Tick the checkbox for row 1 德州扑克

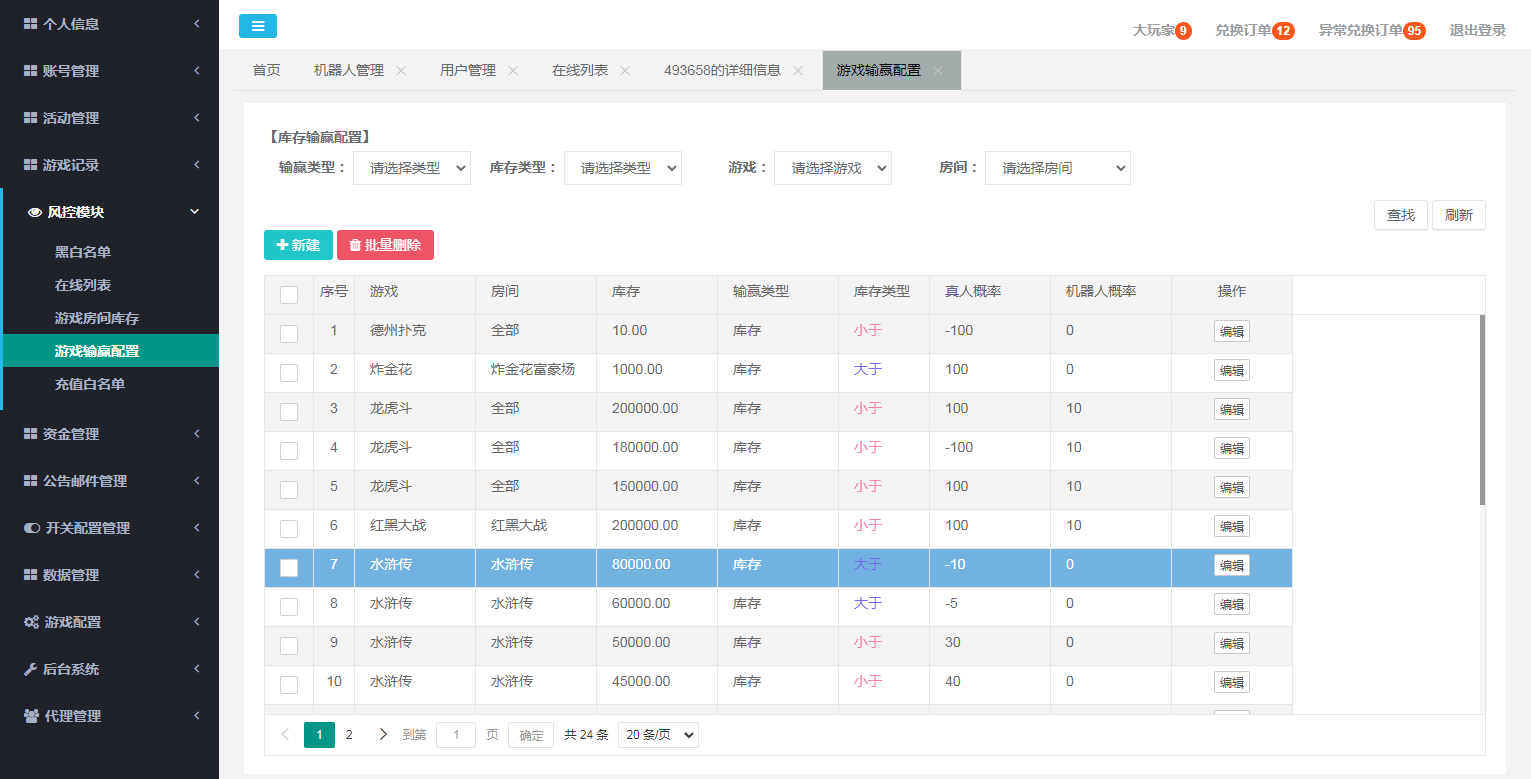pyautogui.click(x=289, y=334)
